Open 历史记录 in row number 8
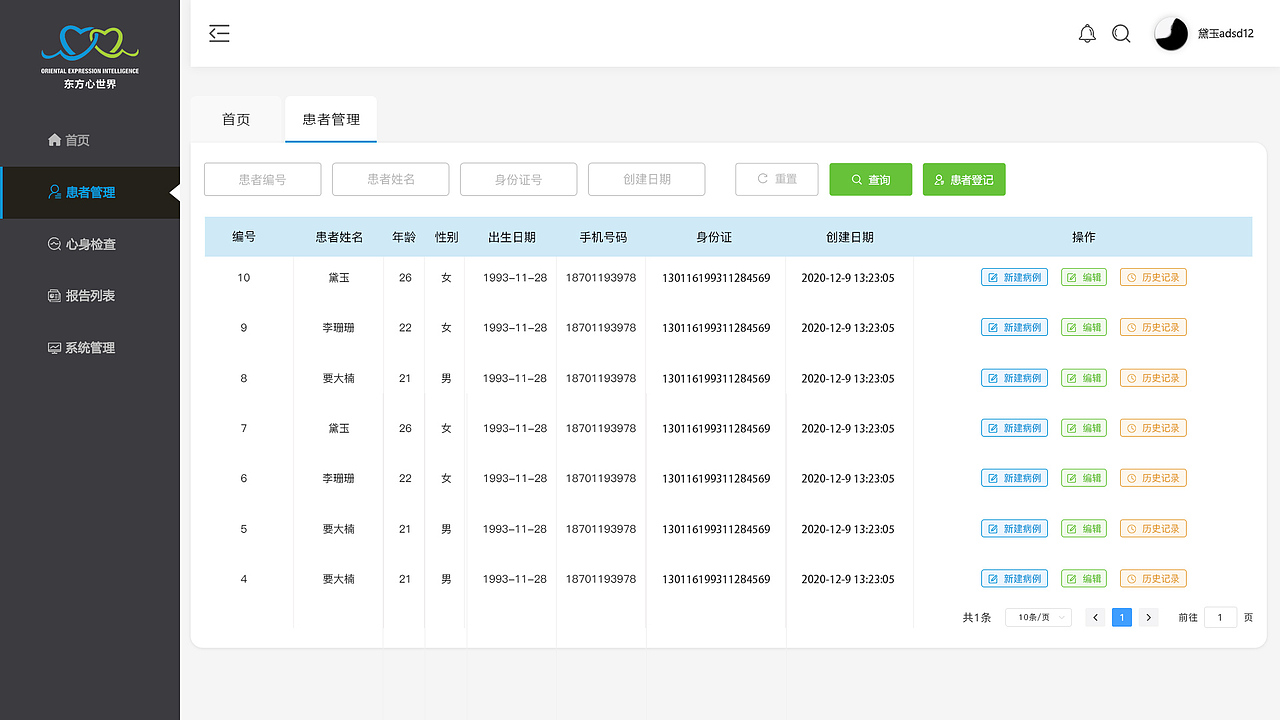This screenshot has width=1280, height=720. [x=1153, y=378]
